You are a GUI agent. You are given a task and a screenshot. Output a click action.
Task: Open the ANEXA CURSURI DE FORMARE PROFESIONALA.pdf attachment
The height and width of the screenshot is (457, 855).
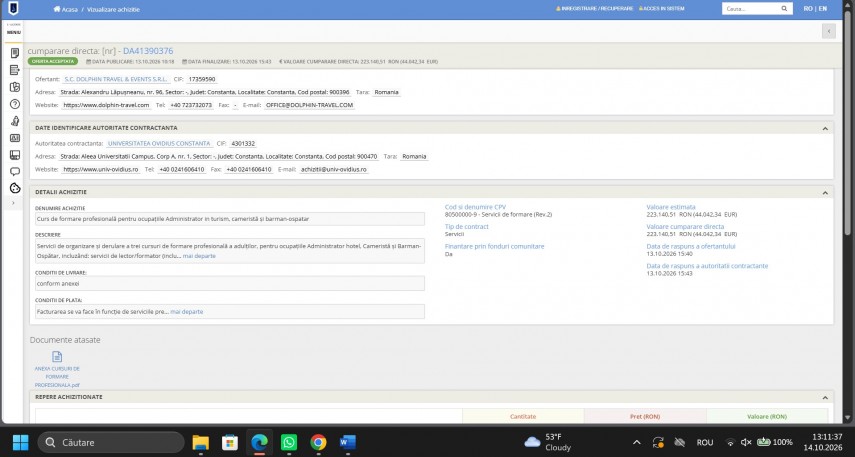click(57, 370)
